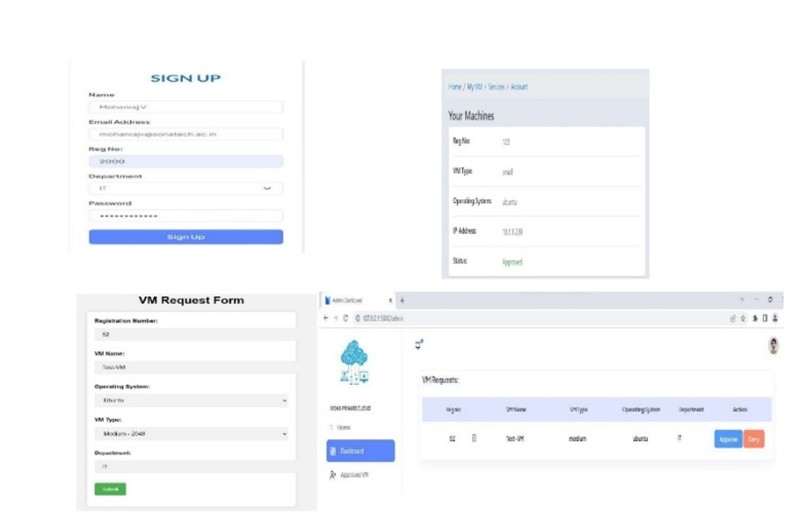Select Dashboard in the sidebar
Image resolution: width=806 pixels, height=531 pixels.
(x=360, y=451)
